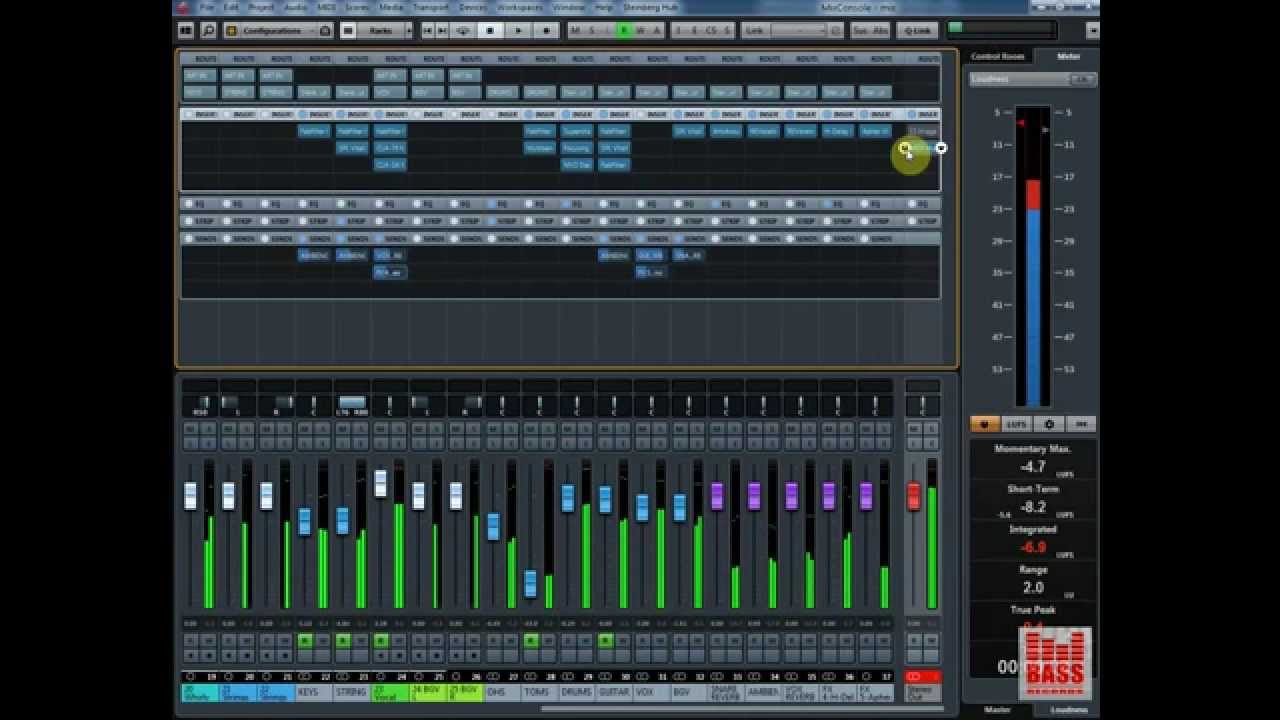Deactivate all Mute states M button
The height and width of the screenshot is (720, 1280).
point(575,31)
